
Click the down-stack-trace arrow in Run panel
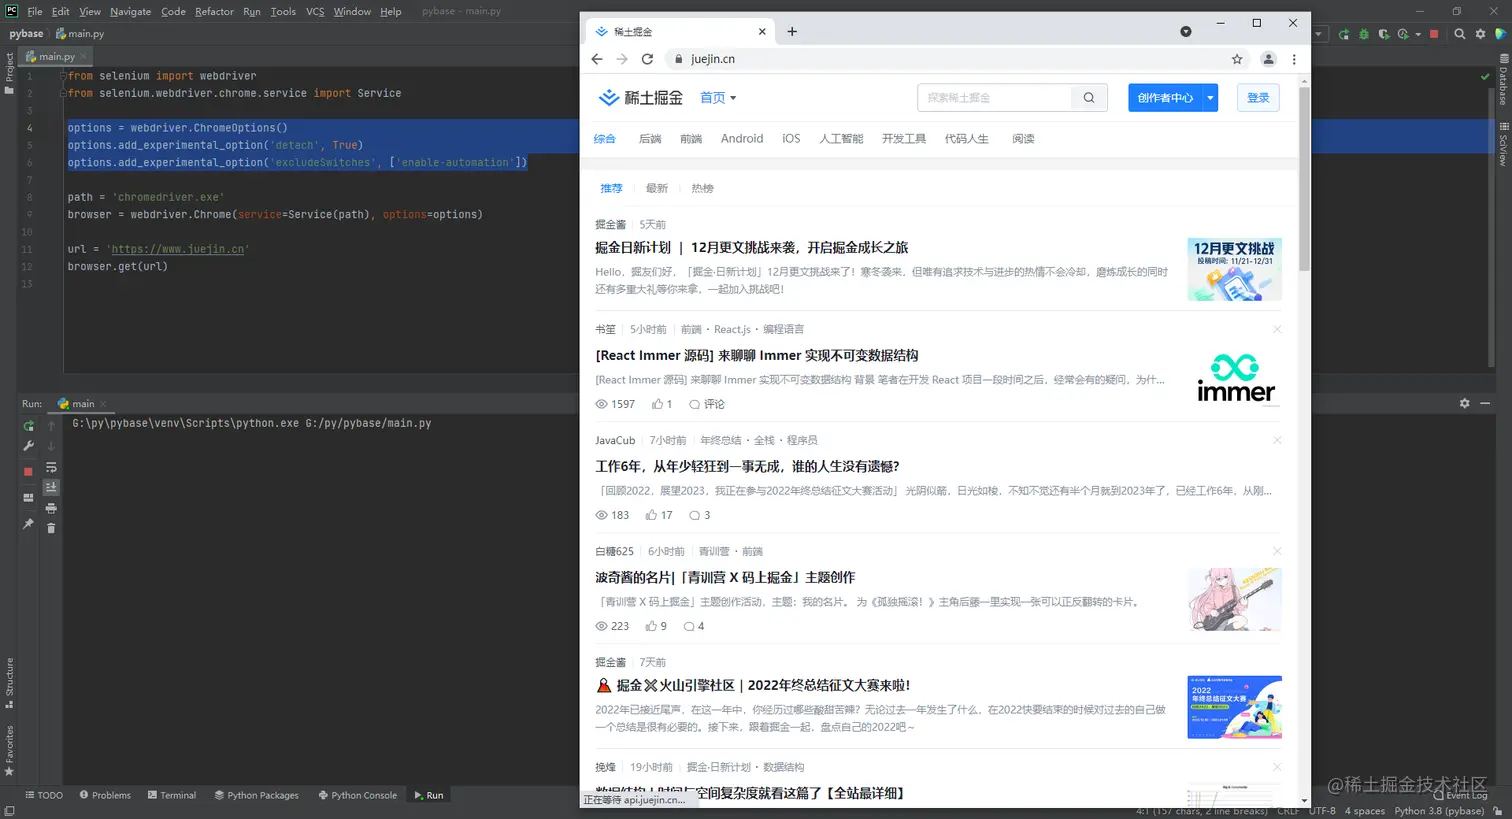[x=51, y=446]
